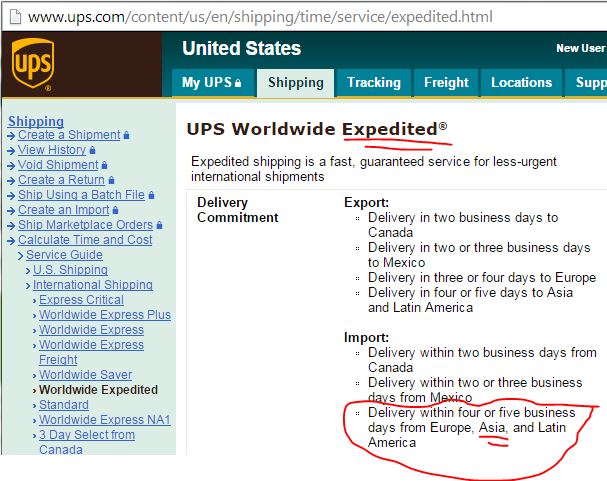Switch to the Tracking tab
This screenshot has height=481, width=607.
pyautogui.click(x=374, y=82)
